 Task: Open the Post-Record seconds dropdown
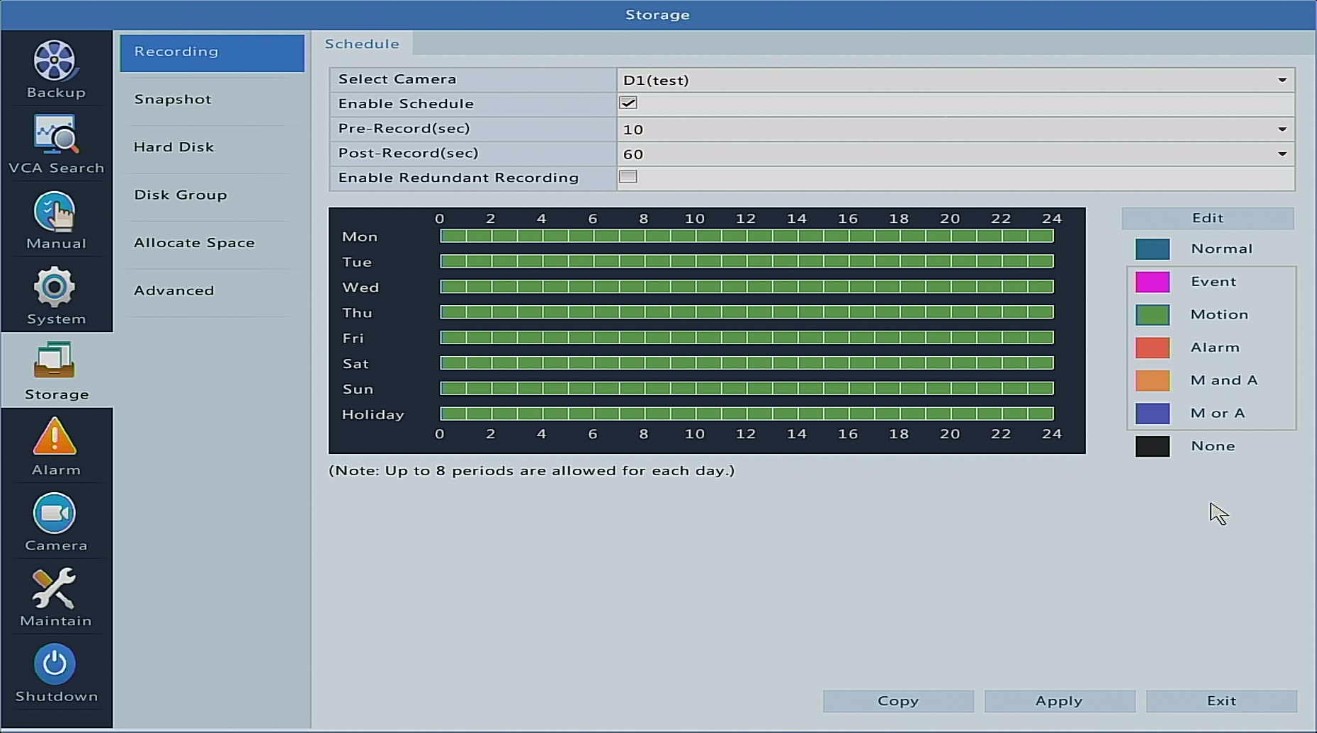click(1281, 154)
